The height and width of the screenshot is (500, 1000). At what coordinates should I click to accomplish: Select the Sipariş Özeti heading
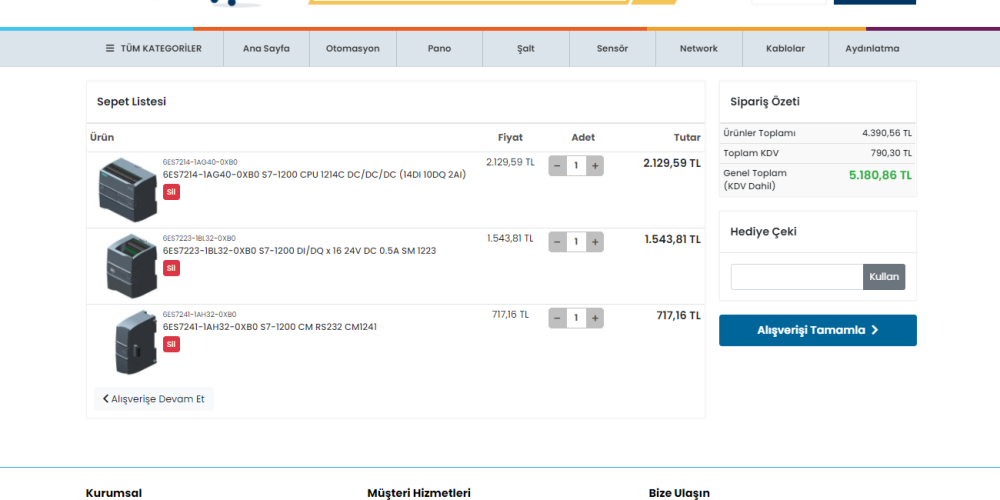[765, 101]
